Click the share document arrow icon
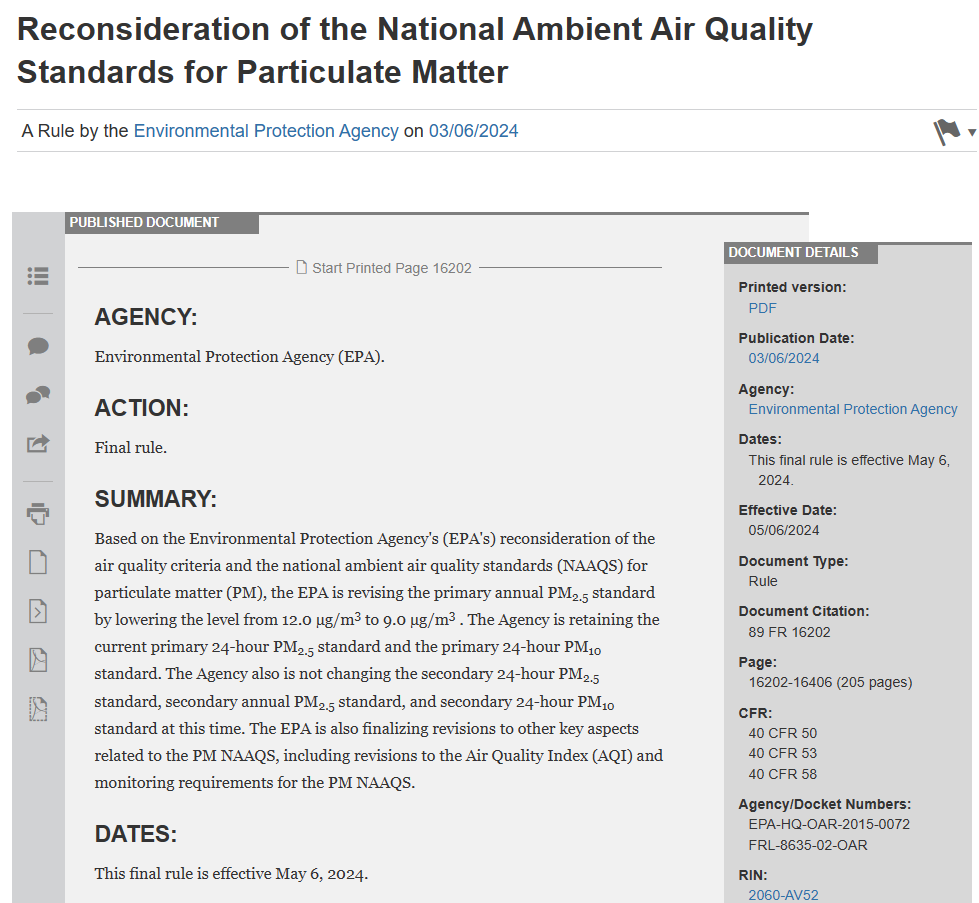The width and height of the screenshot is (979, 903). pos(38,444)
